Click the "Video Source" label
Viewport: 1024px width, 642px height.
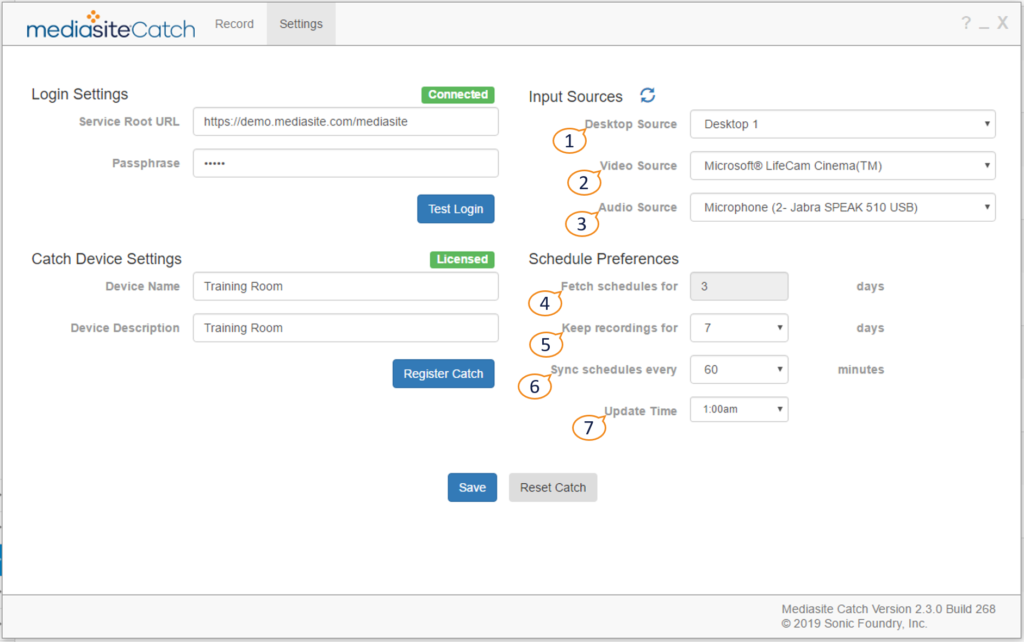638,166
